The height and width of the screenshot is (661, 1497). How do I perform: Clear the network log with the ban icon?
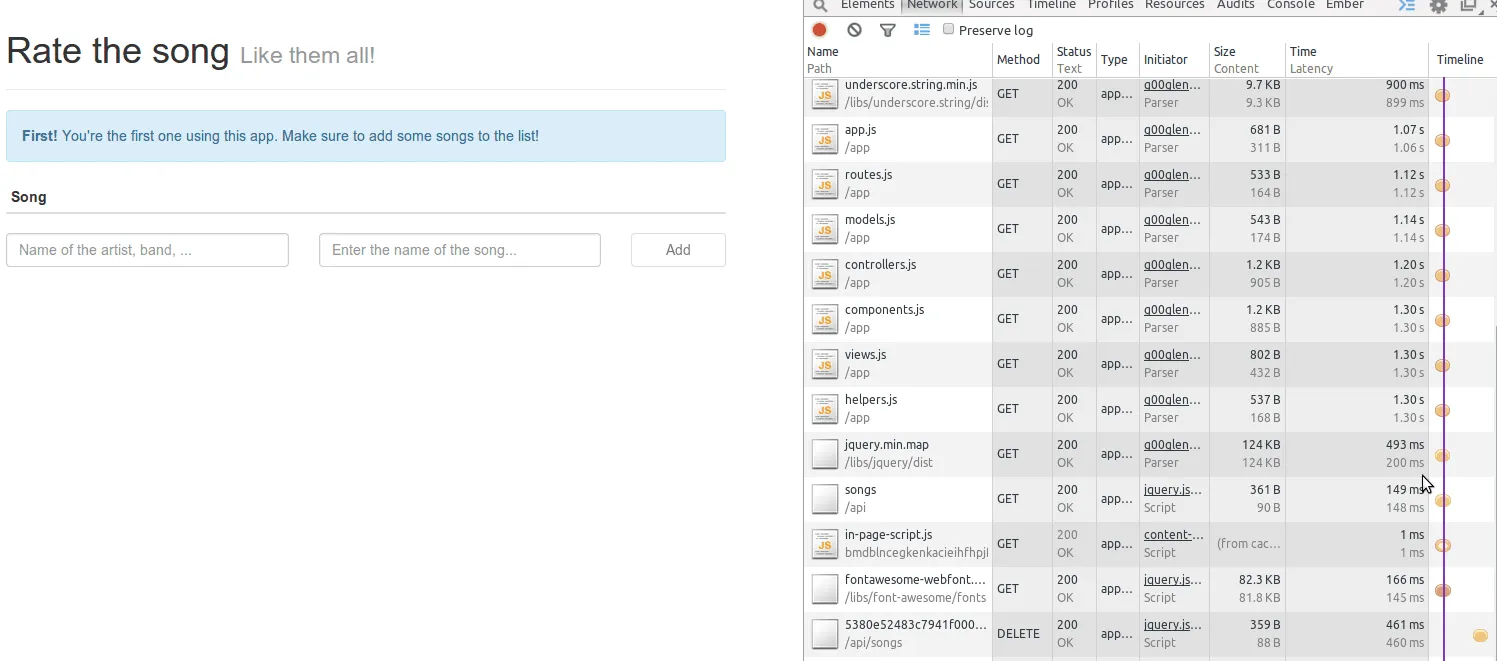click(x=854, y=30)
